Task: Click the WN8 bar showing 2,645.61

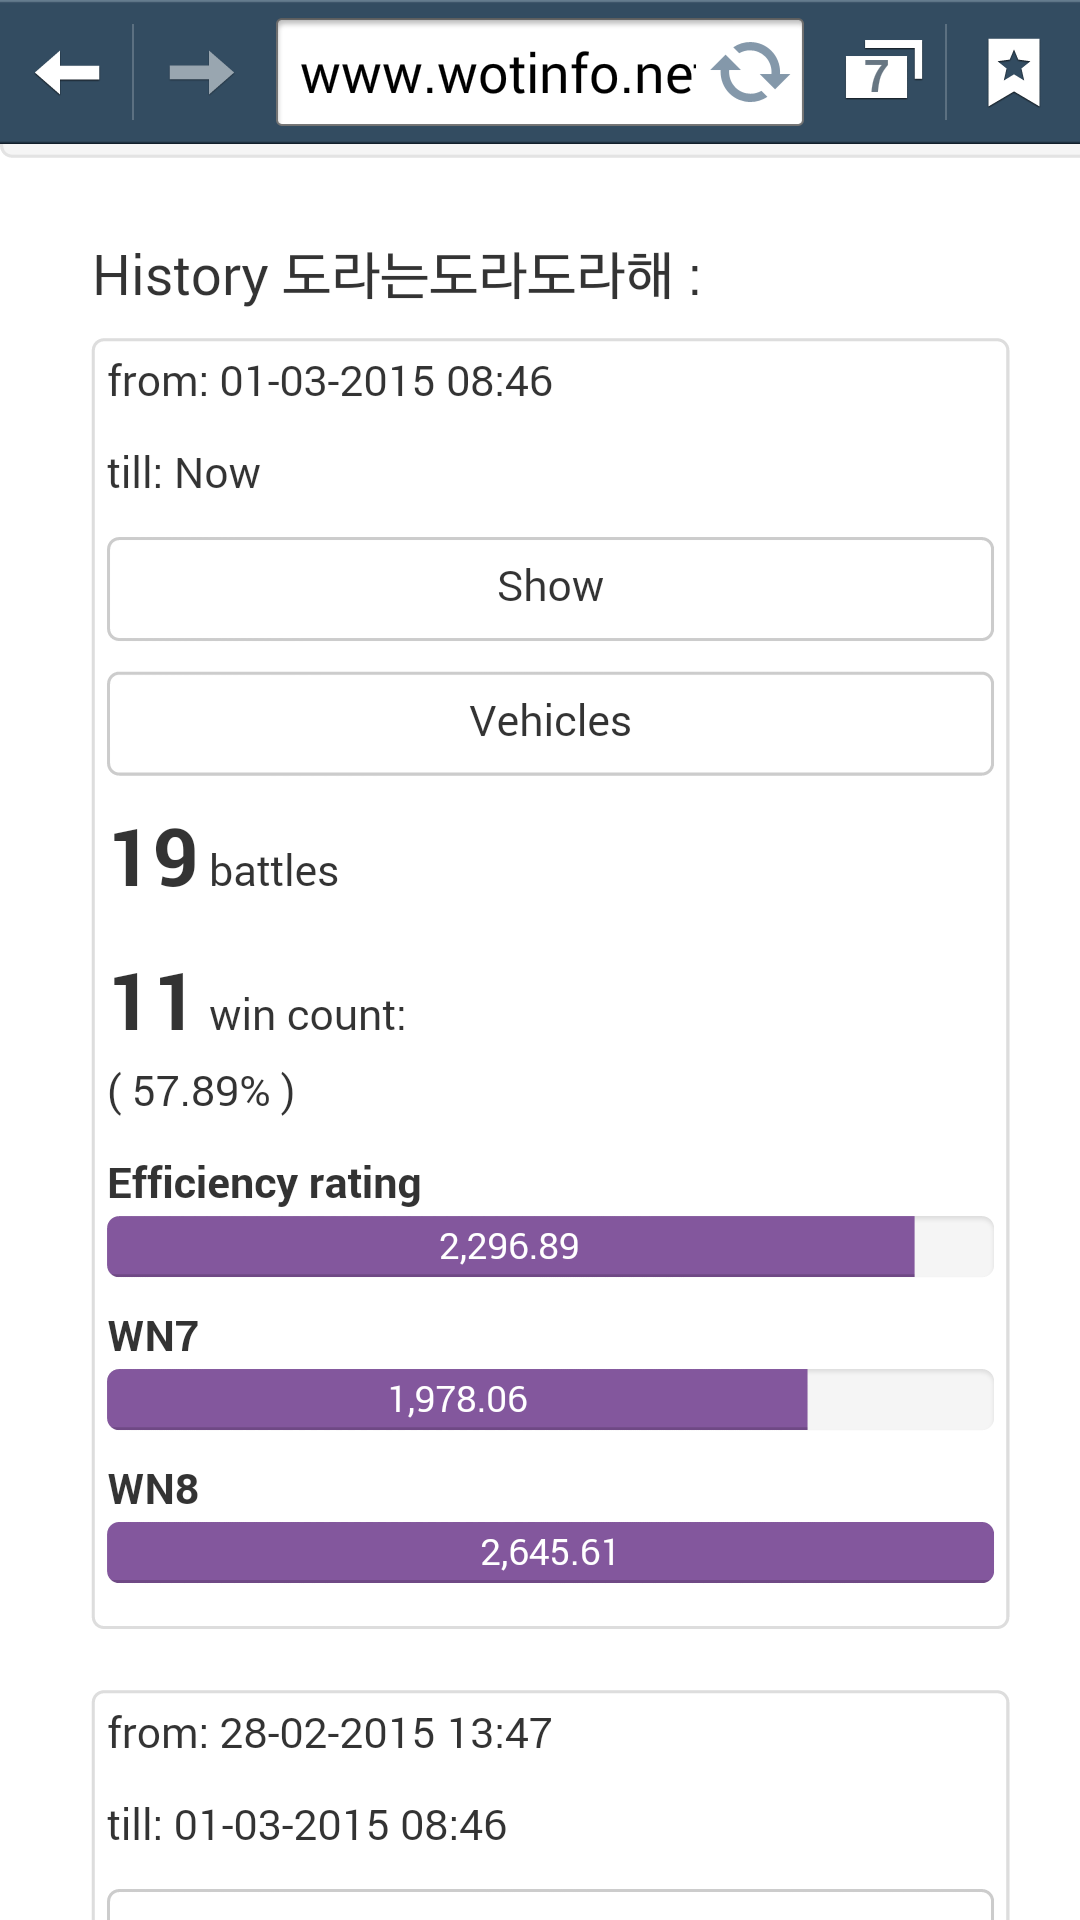Action: (550, 1552)
